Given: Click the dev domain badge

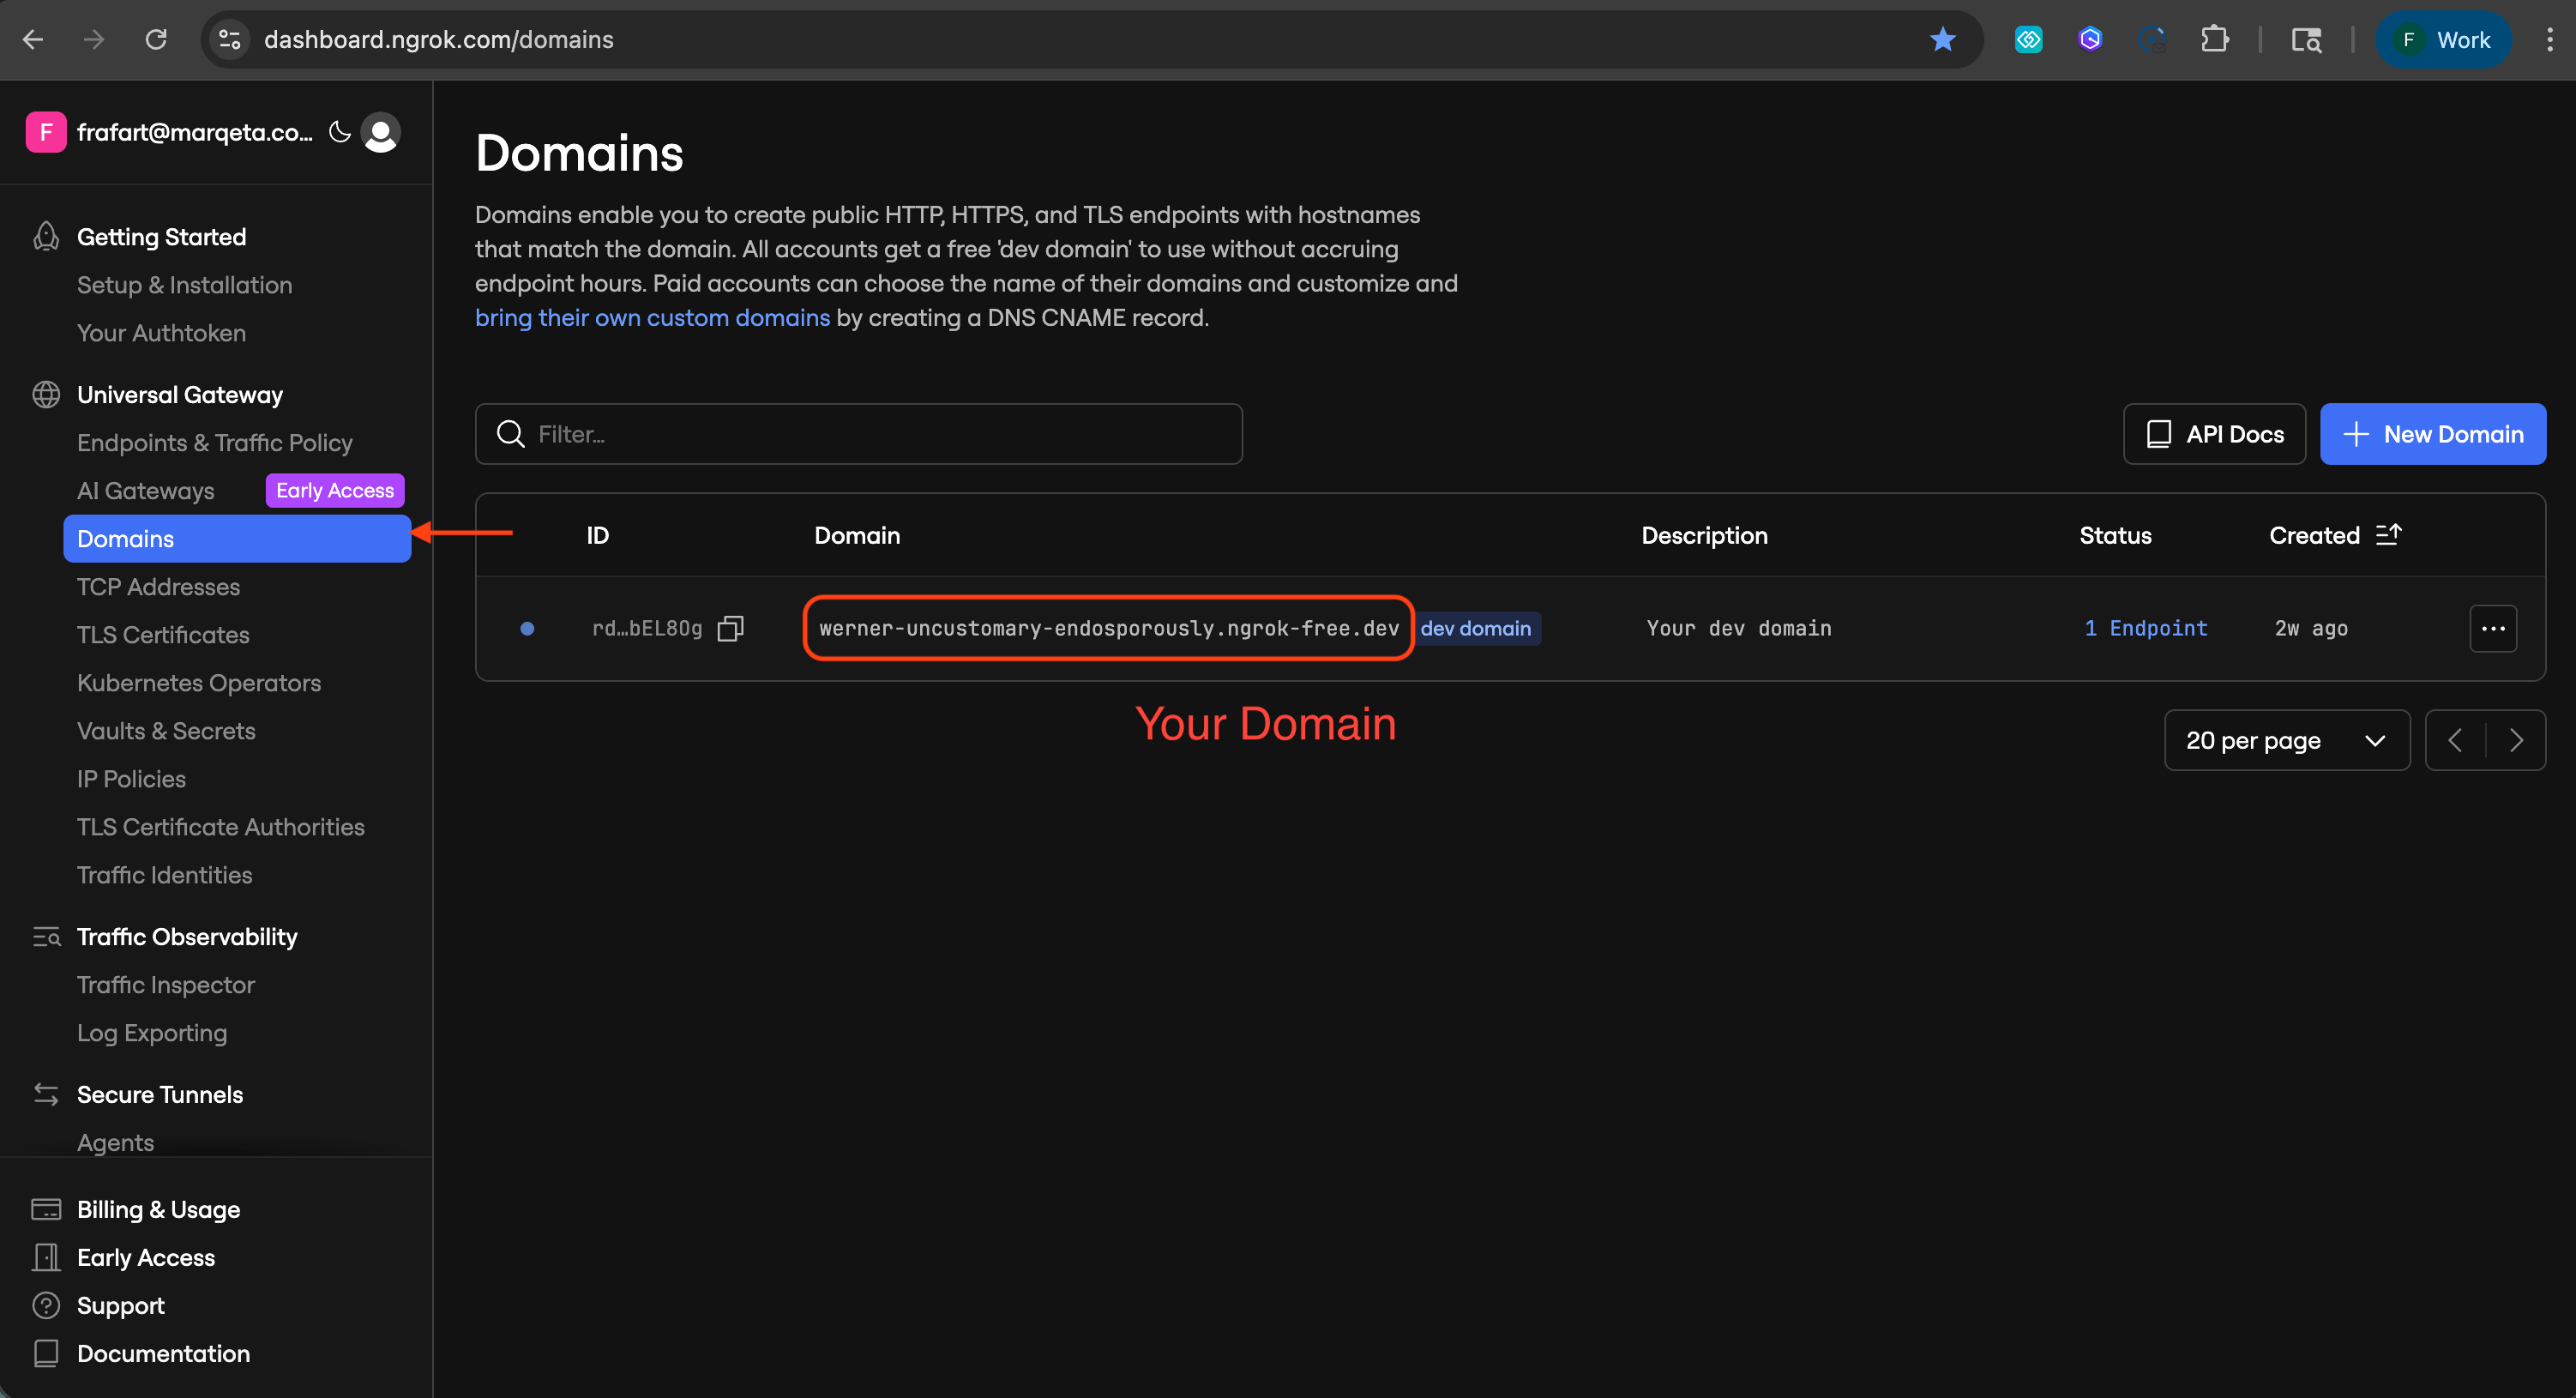Looking at the screenshot, I should coord(1476,628).
